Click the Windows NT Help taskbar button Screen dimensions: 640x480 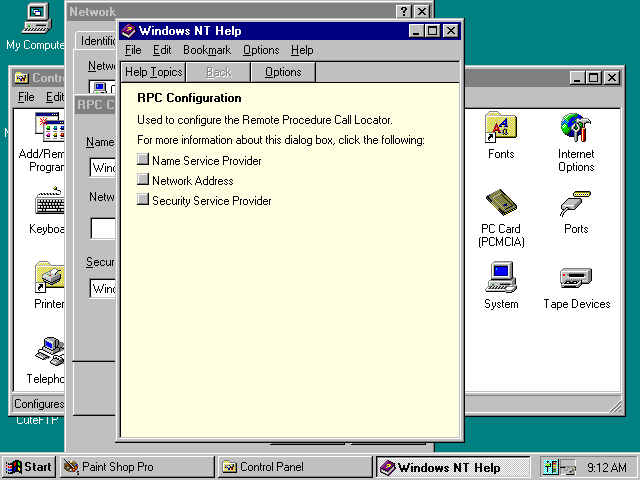click(x=453, y=467)
